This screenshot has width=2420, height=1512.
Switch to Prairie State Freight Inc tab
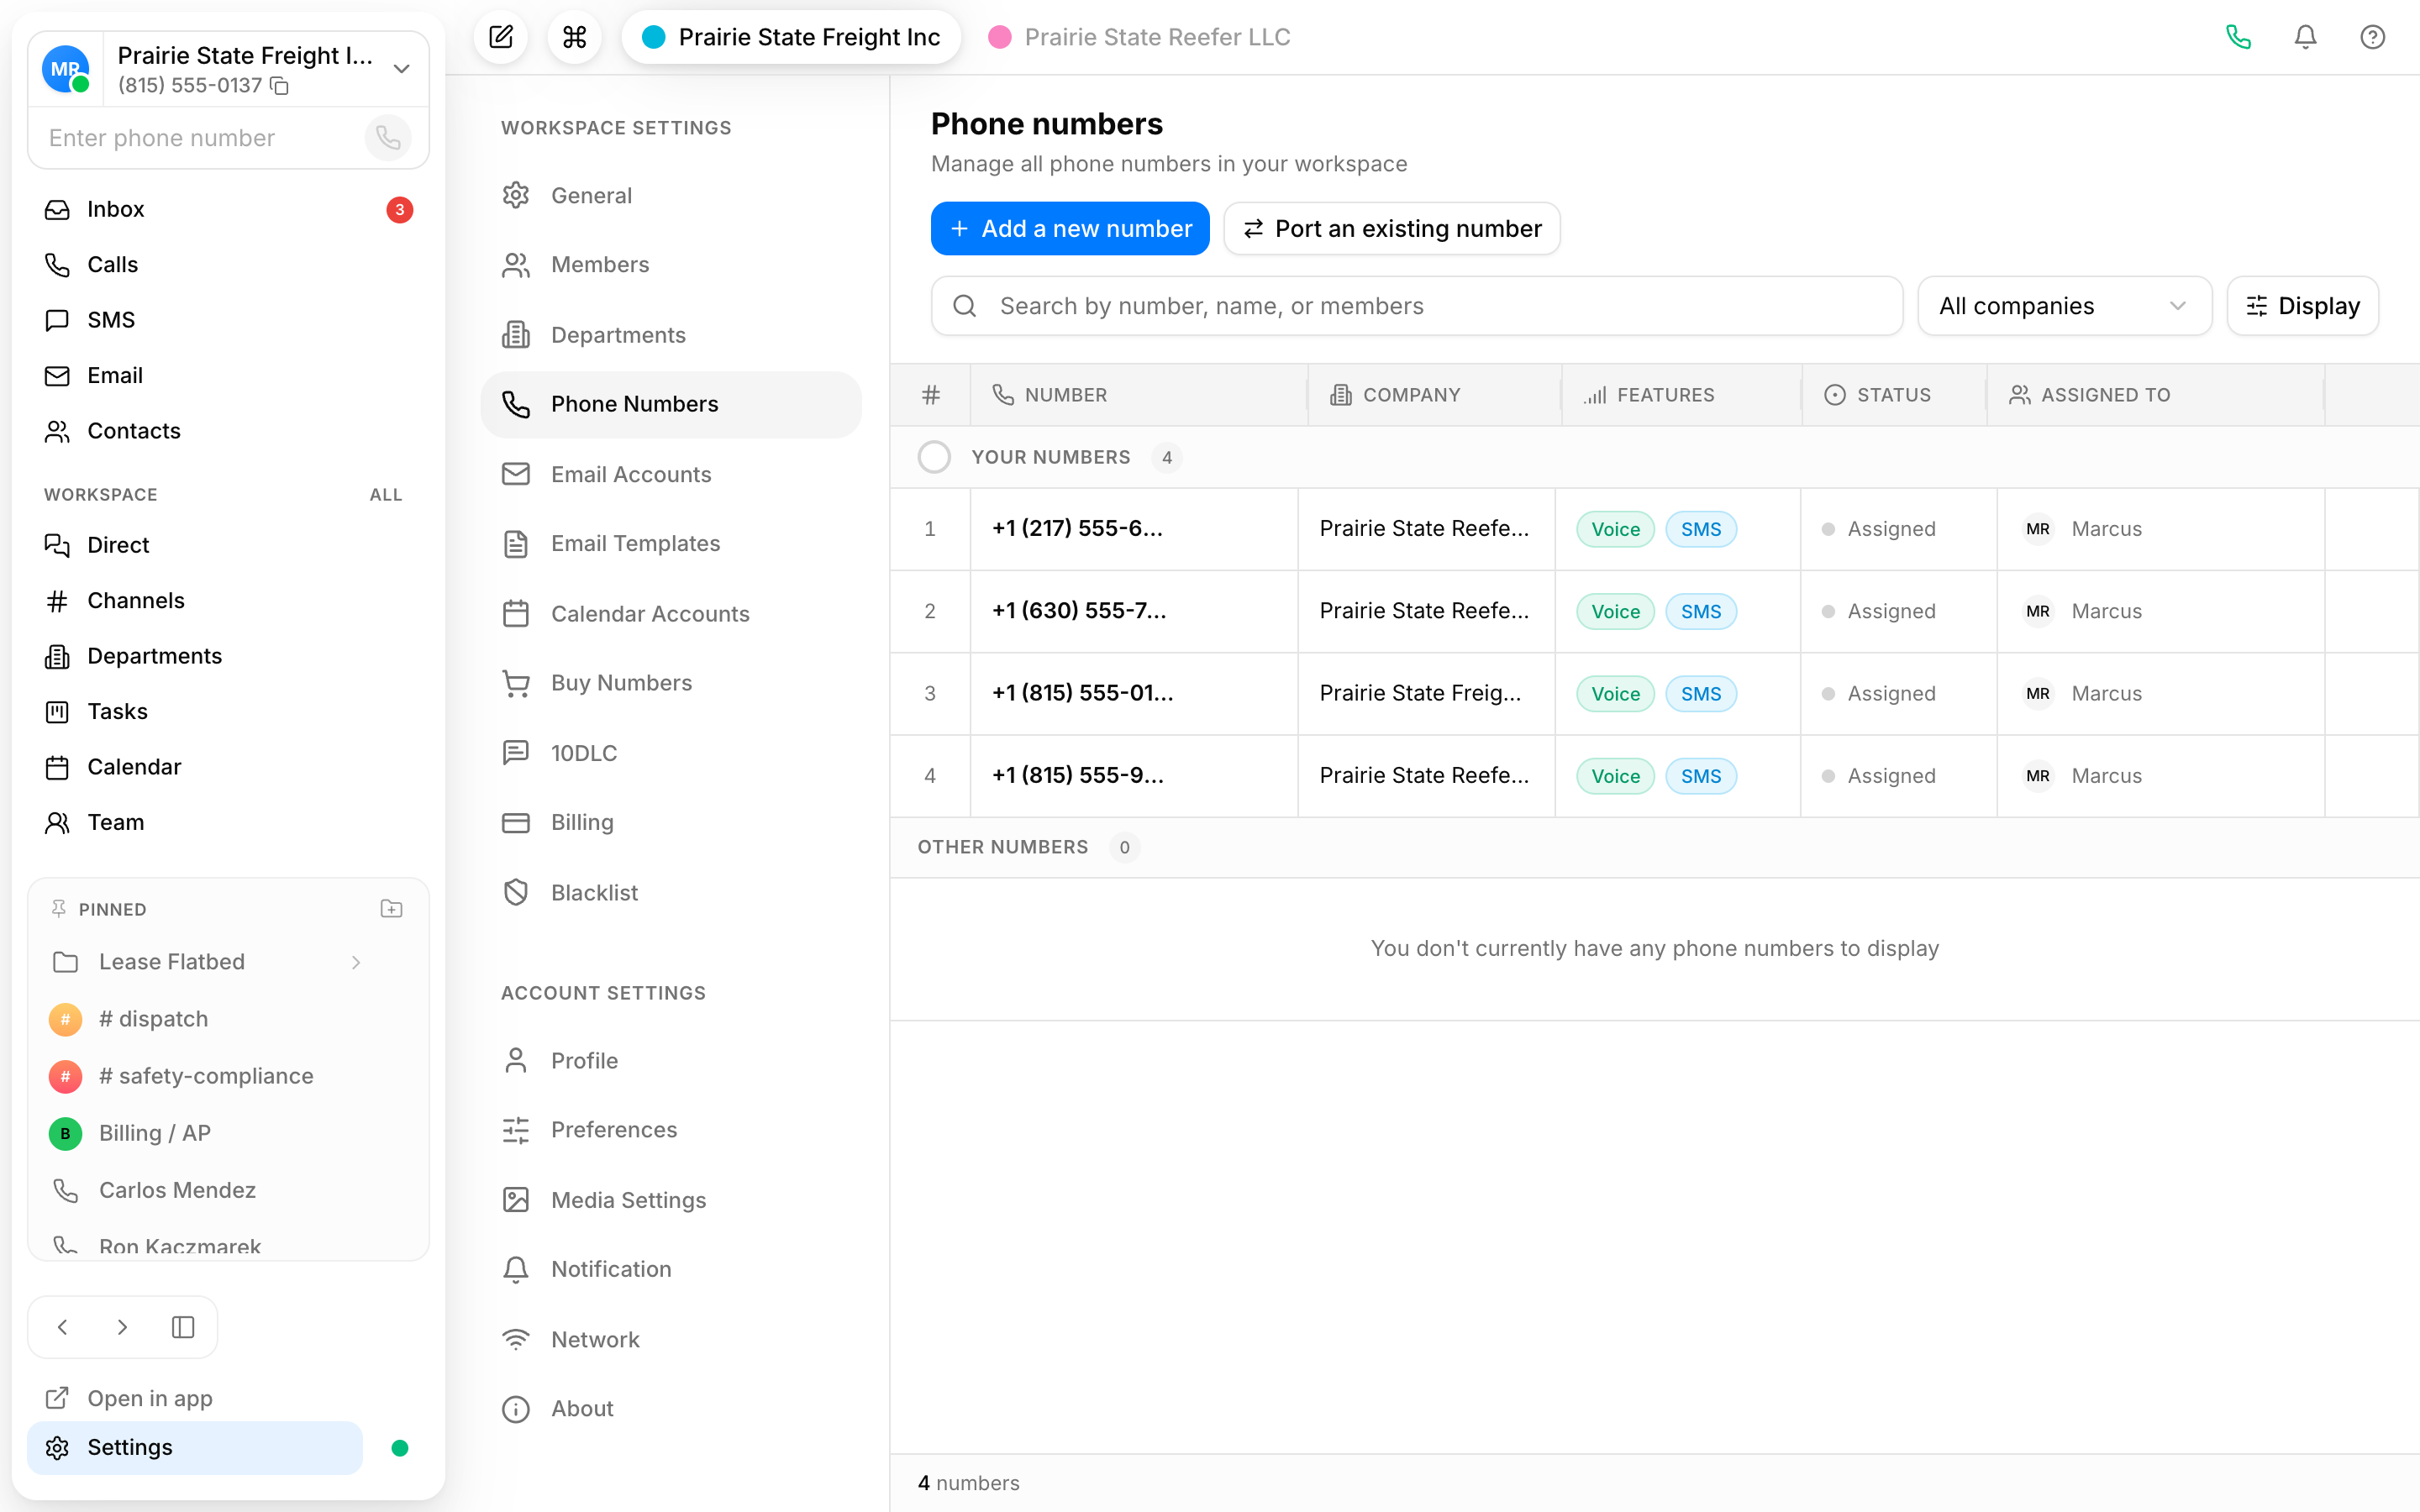tap(791, 37)
